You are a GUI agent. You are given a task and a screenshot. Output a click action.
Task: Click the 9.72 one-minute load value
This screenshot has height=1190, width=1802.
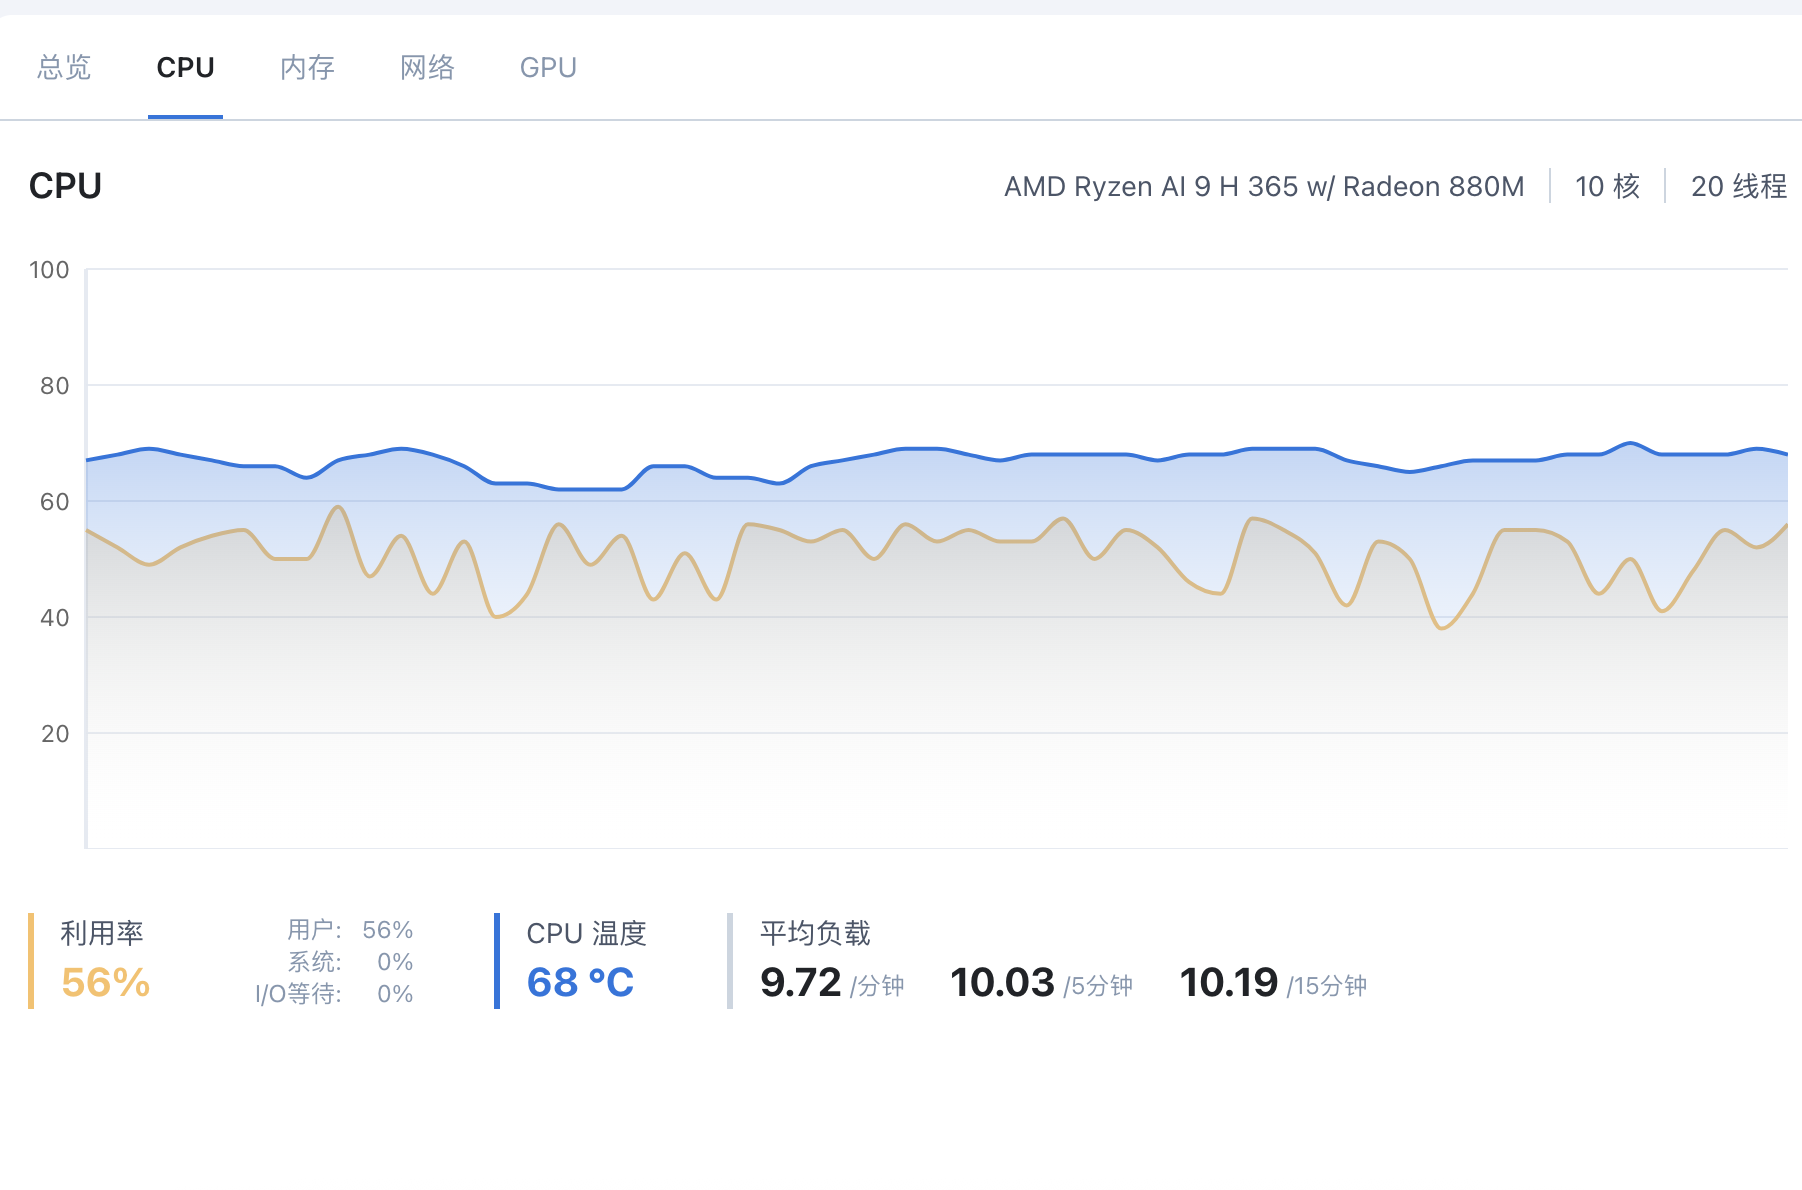coord(800,983)
